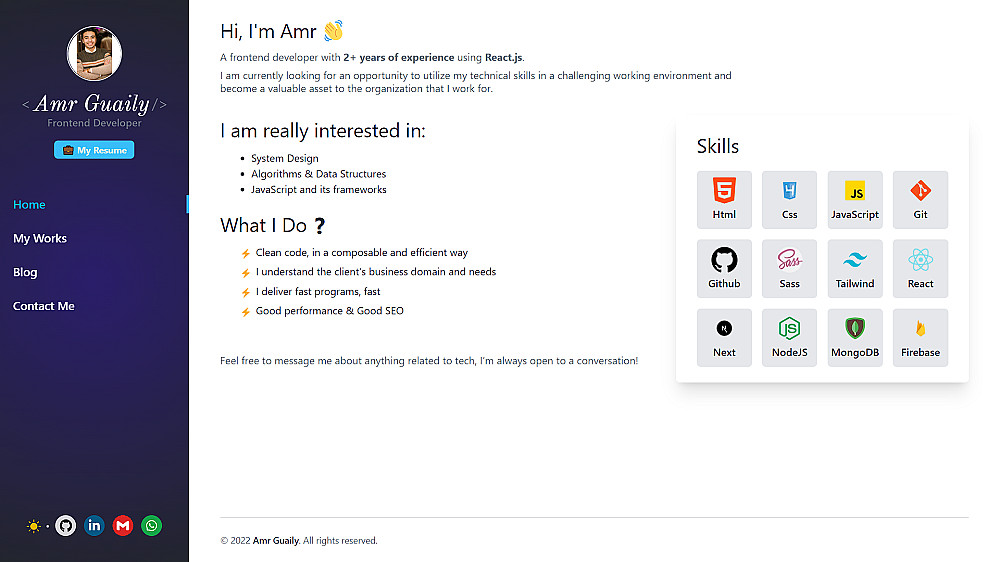This screenshot has height=562, width=1000.
Task: Go to the Home menu item
Action: pyautogui.click(x=29, y=205)
